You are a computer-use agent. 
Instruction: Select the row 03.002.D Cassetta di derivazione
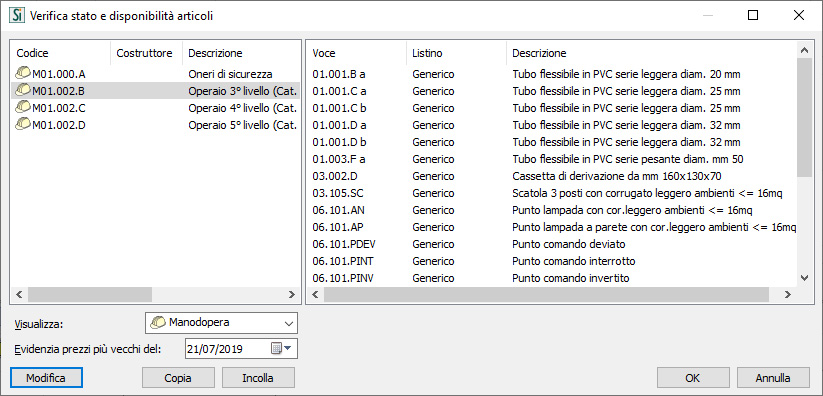pos(551,176)
